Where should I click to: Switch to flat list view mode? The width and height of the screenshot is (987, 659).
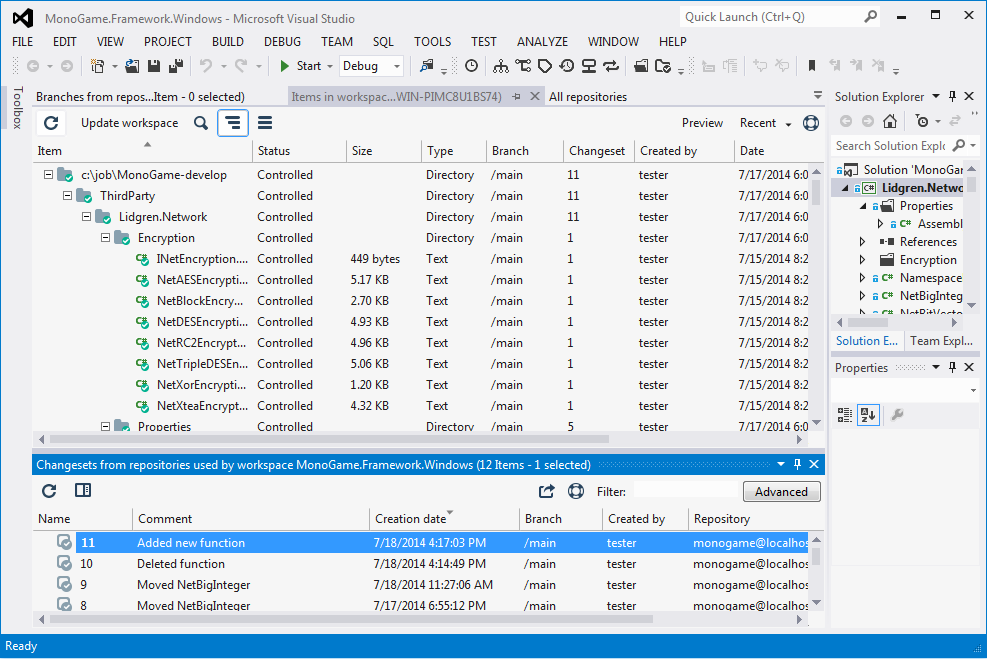click(265, 123)
